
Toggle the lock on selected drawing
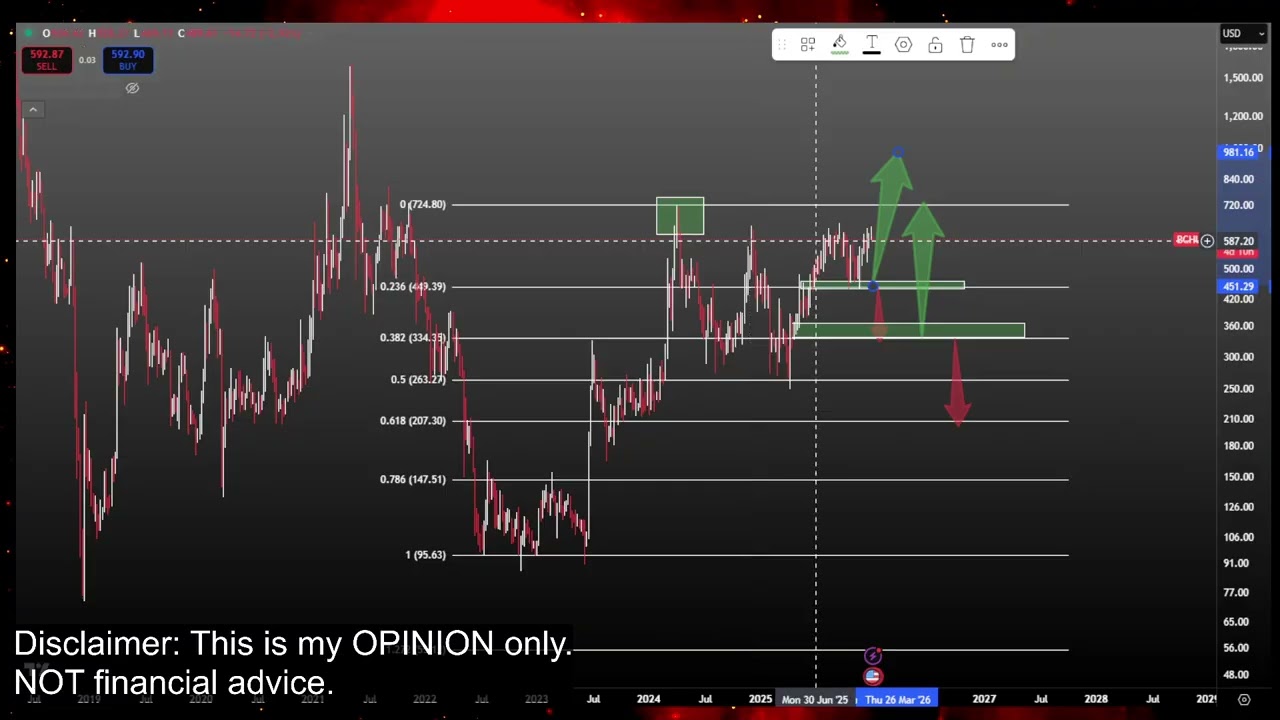pos(936,44)
